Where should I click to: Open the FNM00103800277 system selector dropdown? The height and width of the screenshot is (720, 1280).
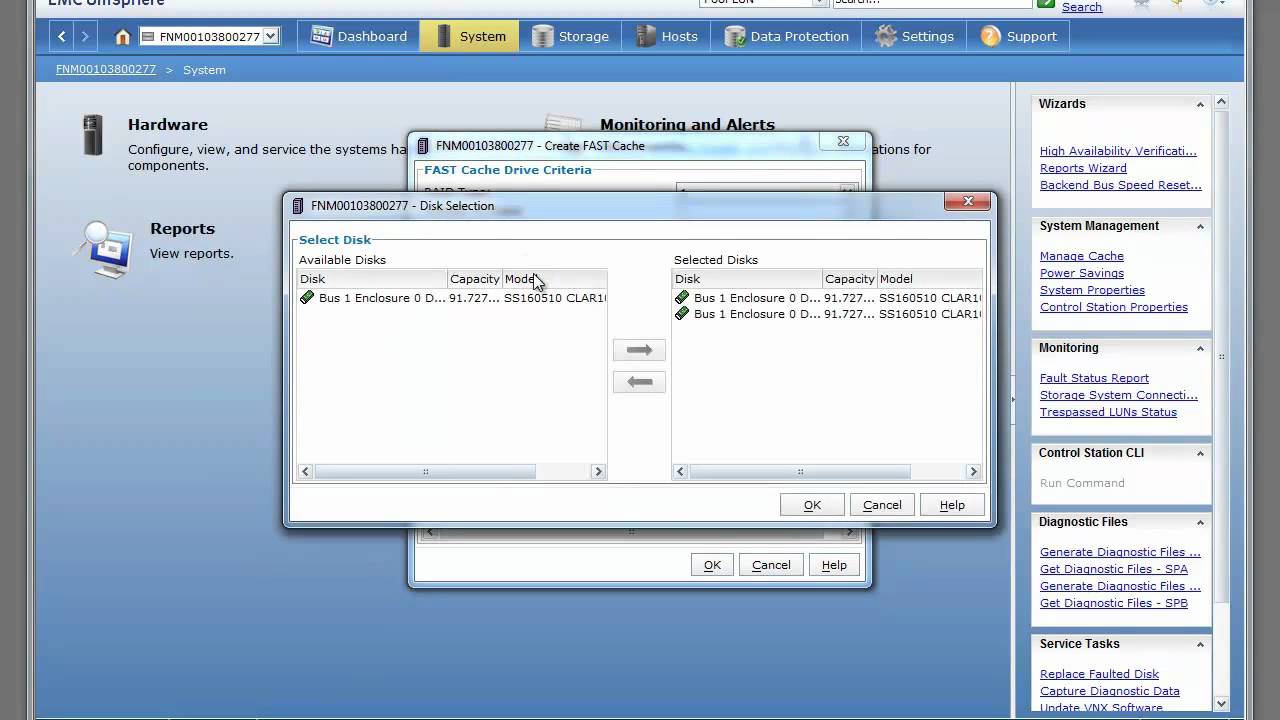pyautogui.click(x=209, y=37)
